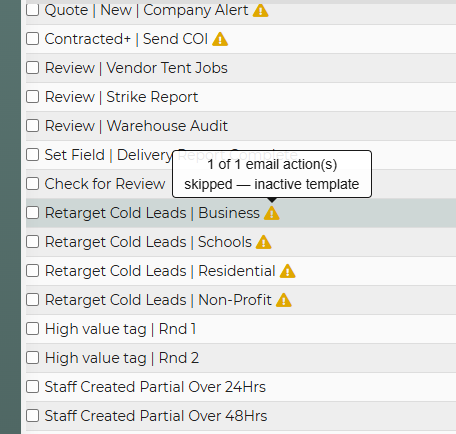
Task: Click warning icon on Retarget Cold Leads Schools
Action: tap(264, 242)
